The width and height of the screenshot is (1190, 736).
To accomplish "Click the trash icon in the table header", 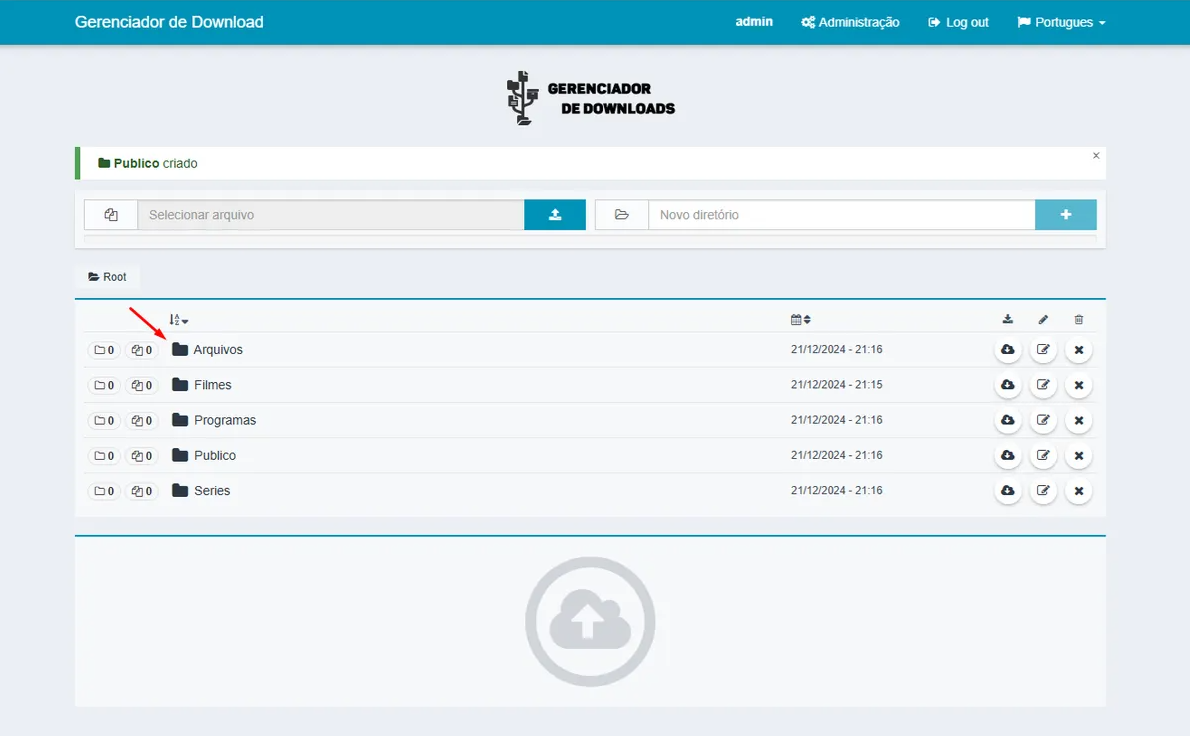I will pyautogui.click(x=1078, y=319).
